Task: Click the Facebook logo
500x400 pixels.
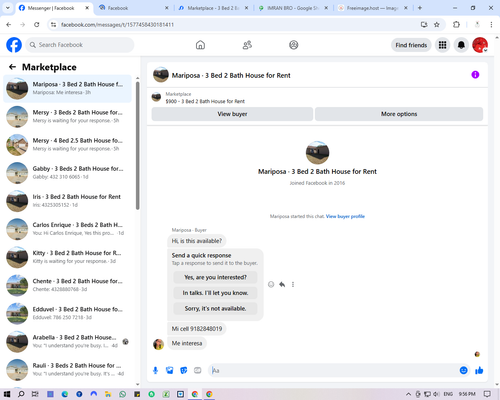Action: (14, 45)
